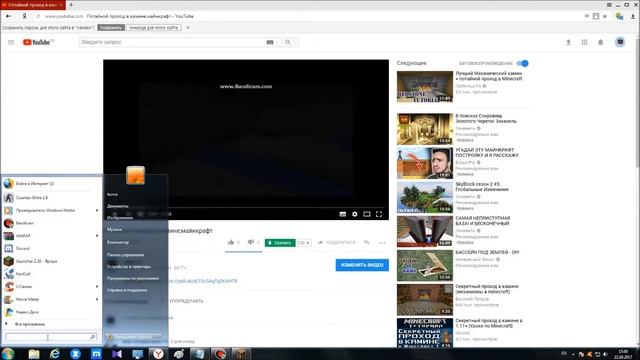Open the YouTube apps grid icon
The height and width of the screenshot is (360, 640).
tap(584, 42)
